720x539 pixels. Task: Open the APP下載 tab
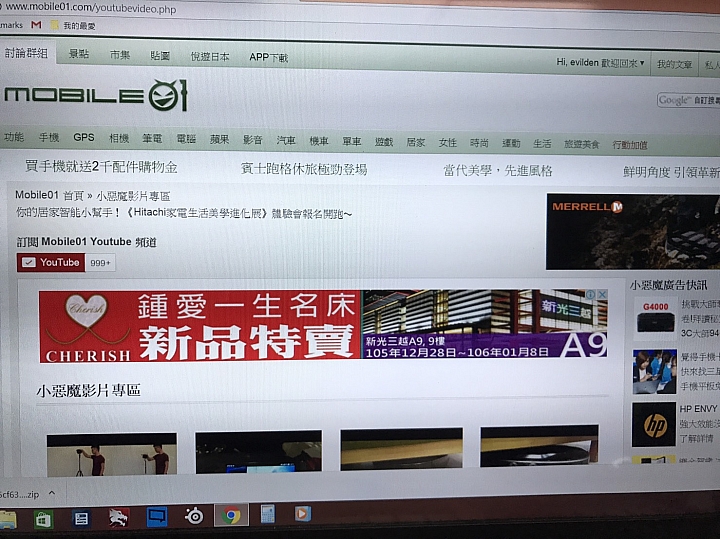click(x=269, y=58)
